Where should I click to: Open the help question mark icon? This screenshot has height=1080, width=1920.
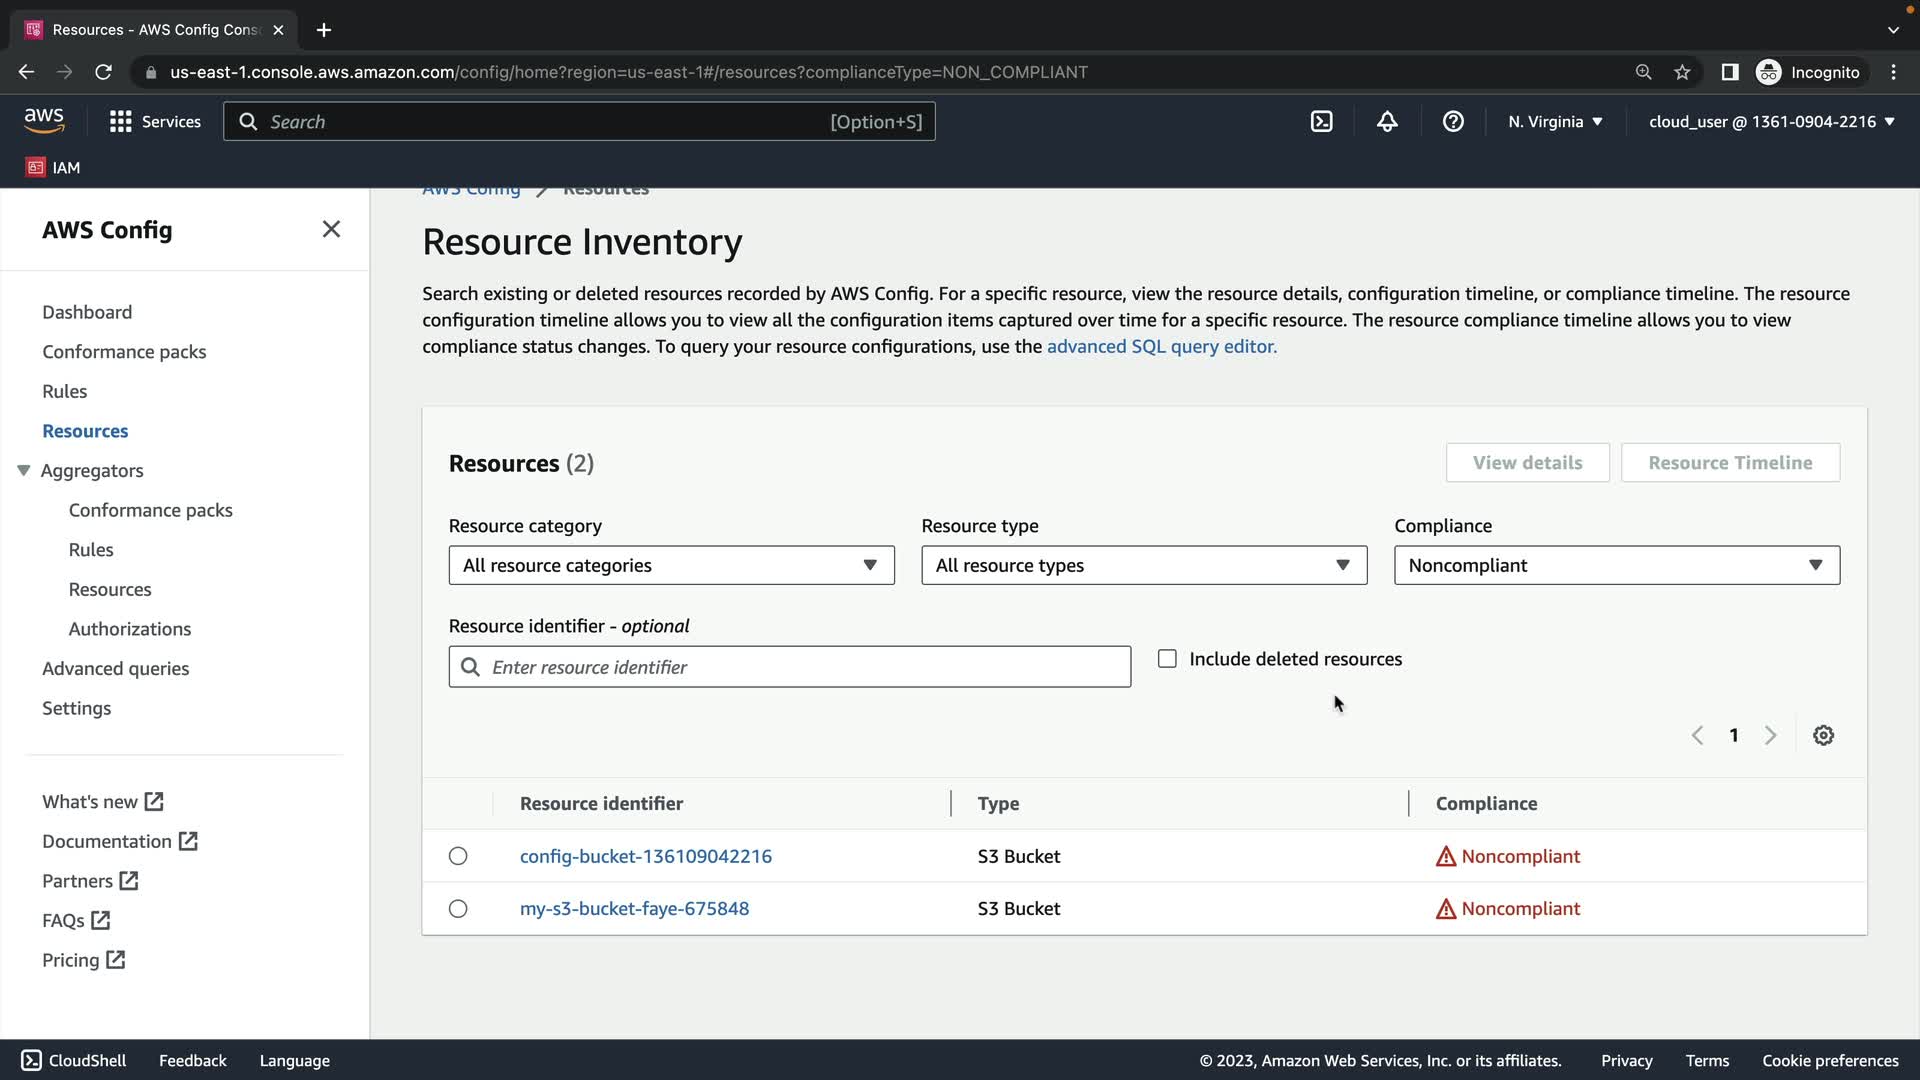(1453, 122)
